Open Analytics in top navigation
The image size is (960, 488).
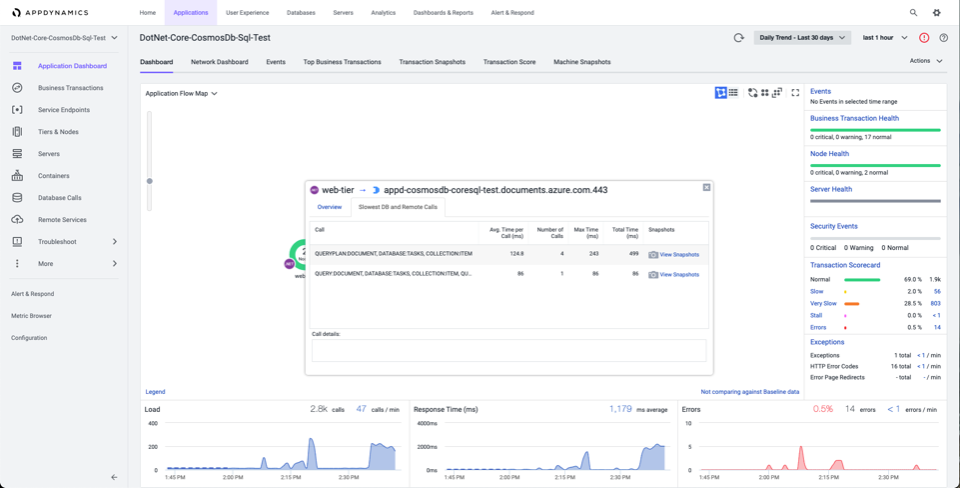383,12
